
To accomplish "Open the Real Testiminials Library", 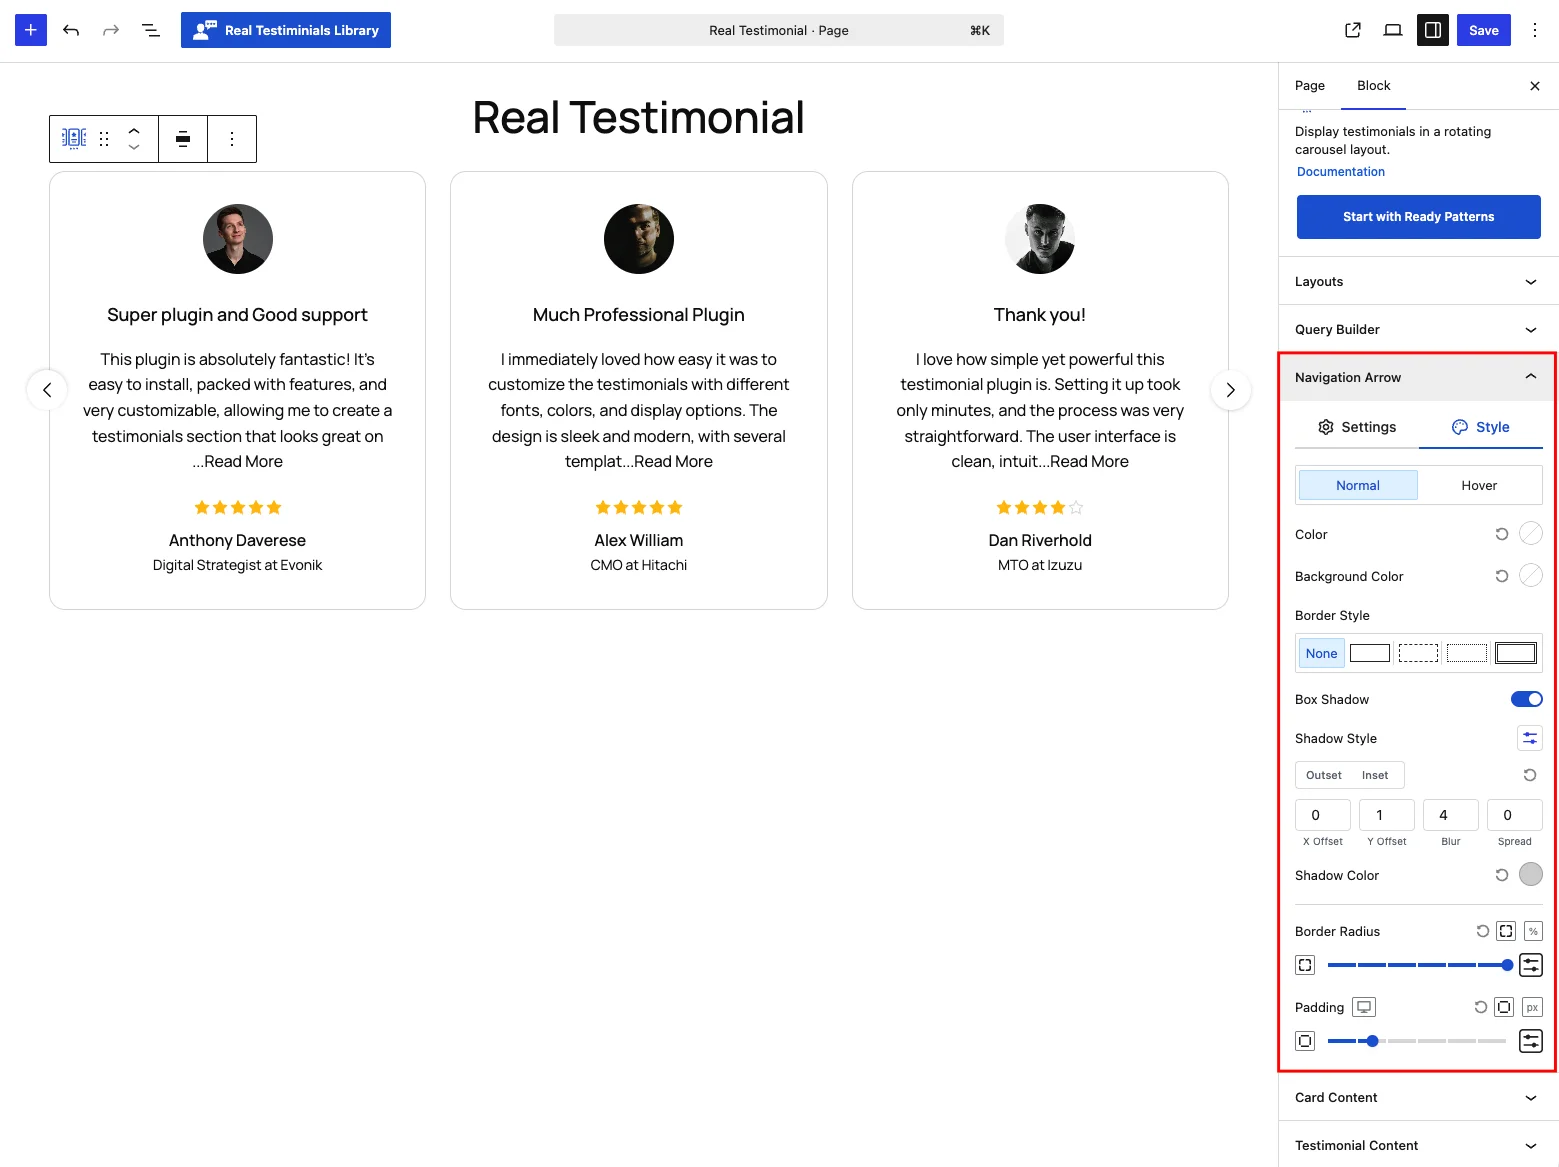I will [286, 30].
